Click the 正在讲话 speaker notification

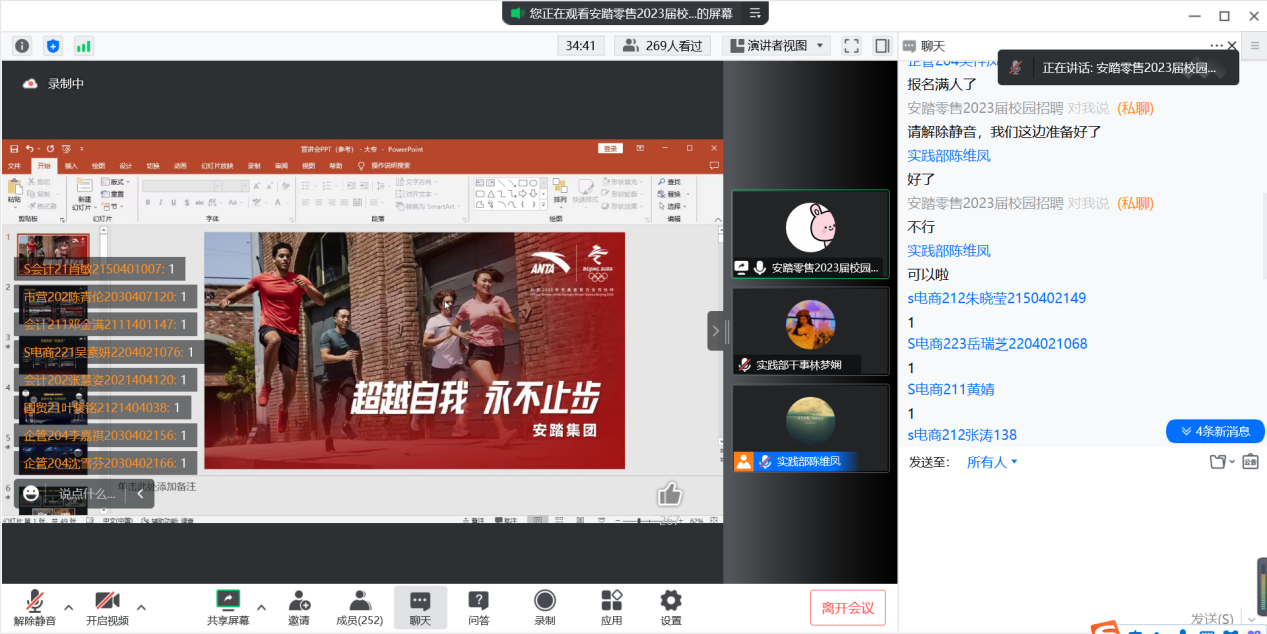click(1119, 68)
